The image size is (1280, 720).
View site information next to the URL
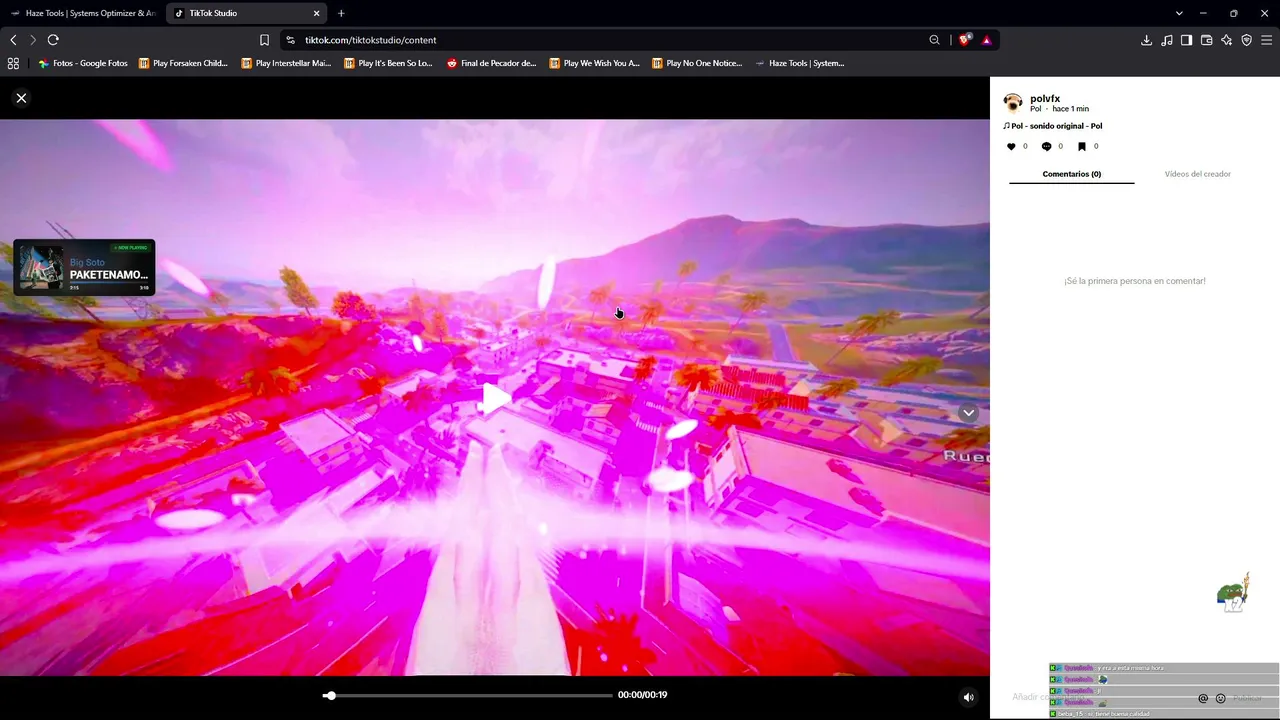point(290,40)
